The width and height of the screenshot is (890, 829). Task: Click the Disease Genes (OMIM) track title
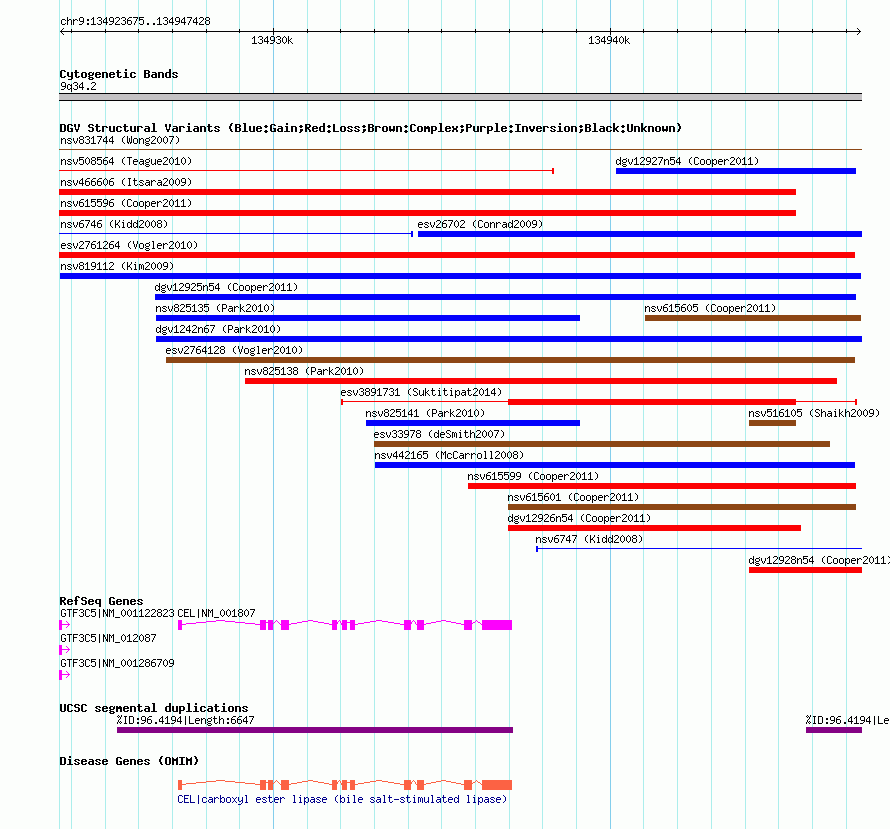click(129, 761)
